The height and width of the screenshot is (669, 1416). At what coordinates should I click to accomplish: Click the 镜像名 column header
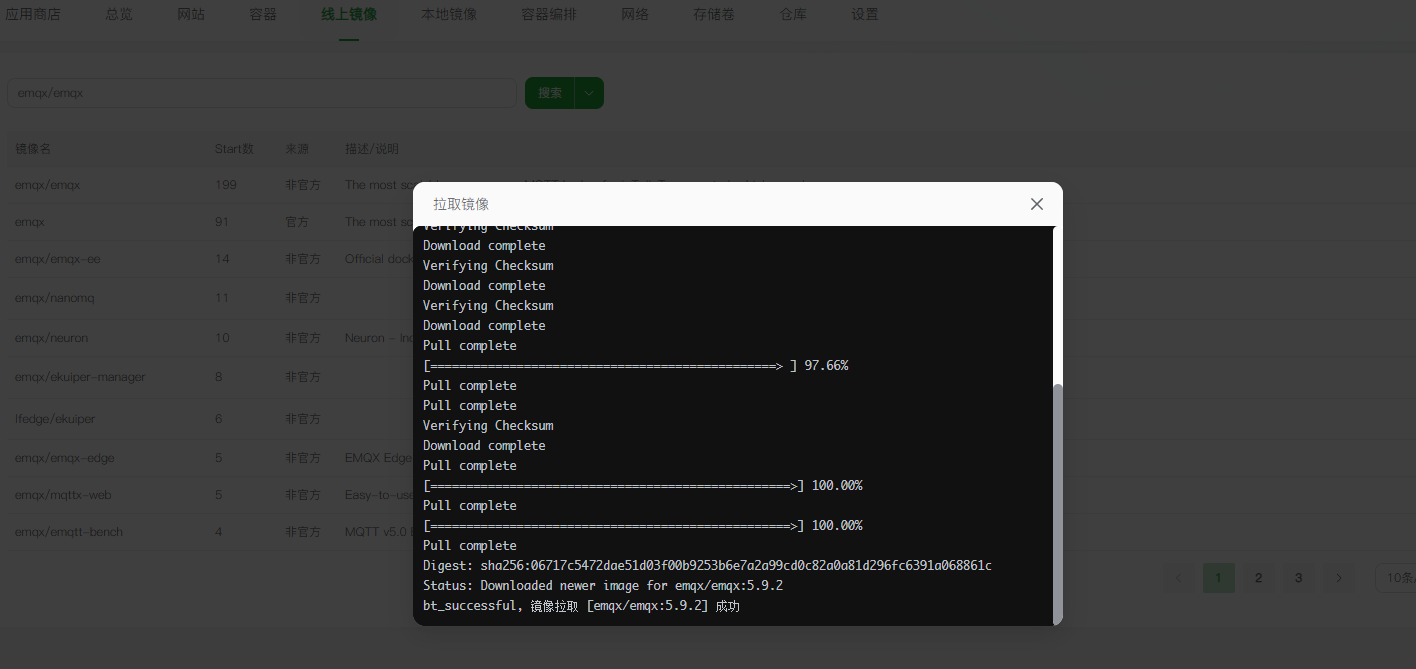coord(33,149)
